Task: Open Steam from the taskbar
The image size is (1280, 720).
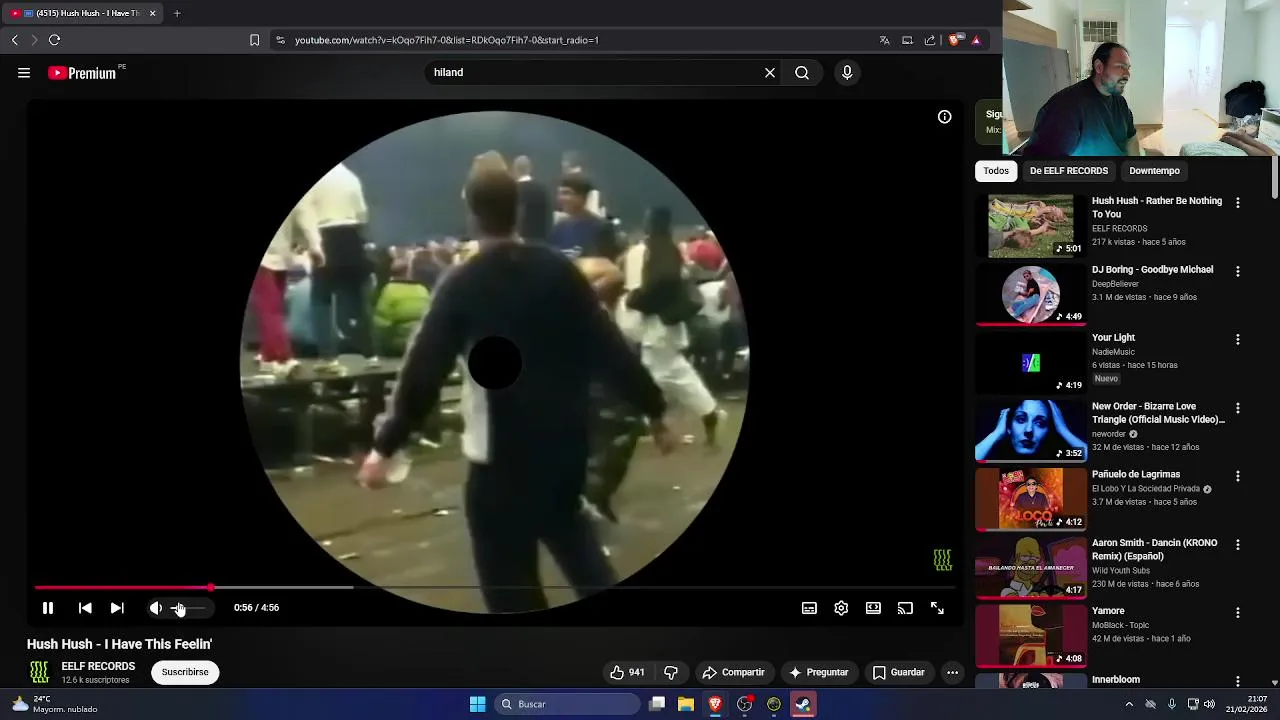Action: pyautogui.click(x=803, y=704)
